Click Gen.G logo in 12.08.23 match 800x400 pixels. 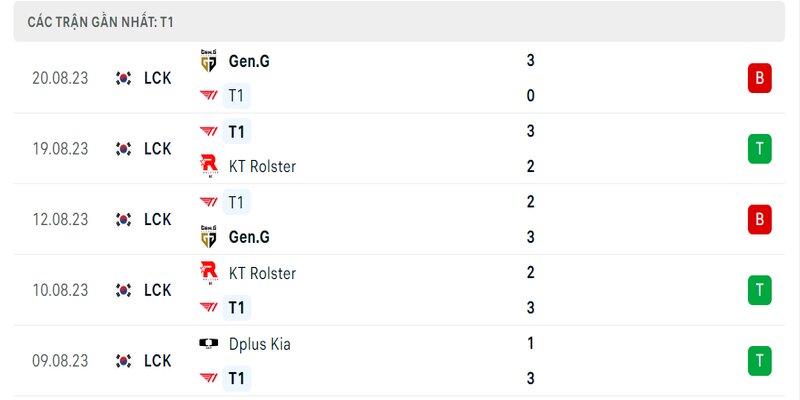208,237
